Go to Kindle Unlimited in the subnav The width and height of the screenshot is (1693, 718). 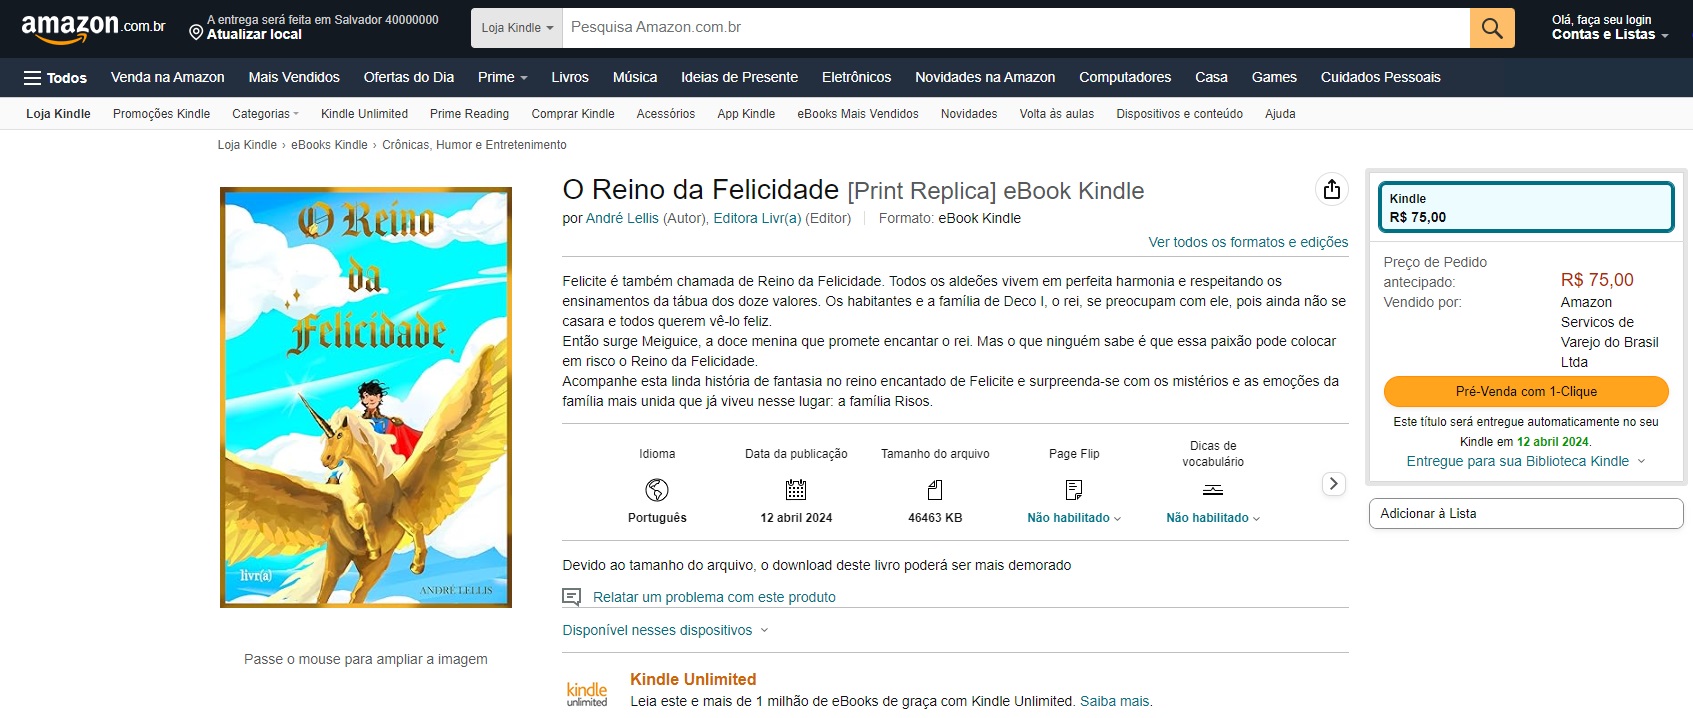click(x=364, y=114)
